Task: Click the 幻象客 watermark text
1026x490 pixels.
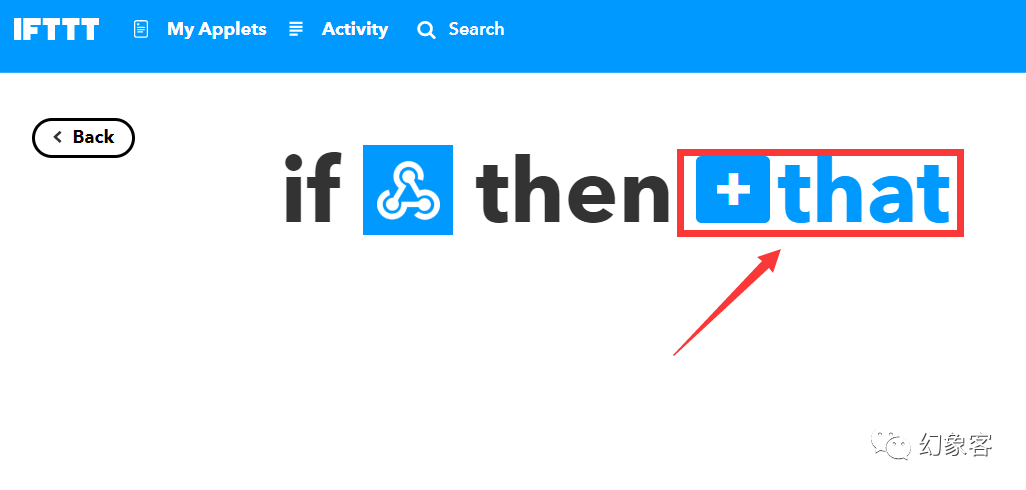Action: point(955,445)
